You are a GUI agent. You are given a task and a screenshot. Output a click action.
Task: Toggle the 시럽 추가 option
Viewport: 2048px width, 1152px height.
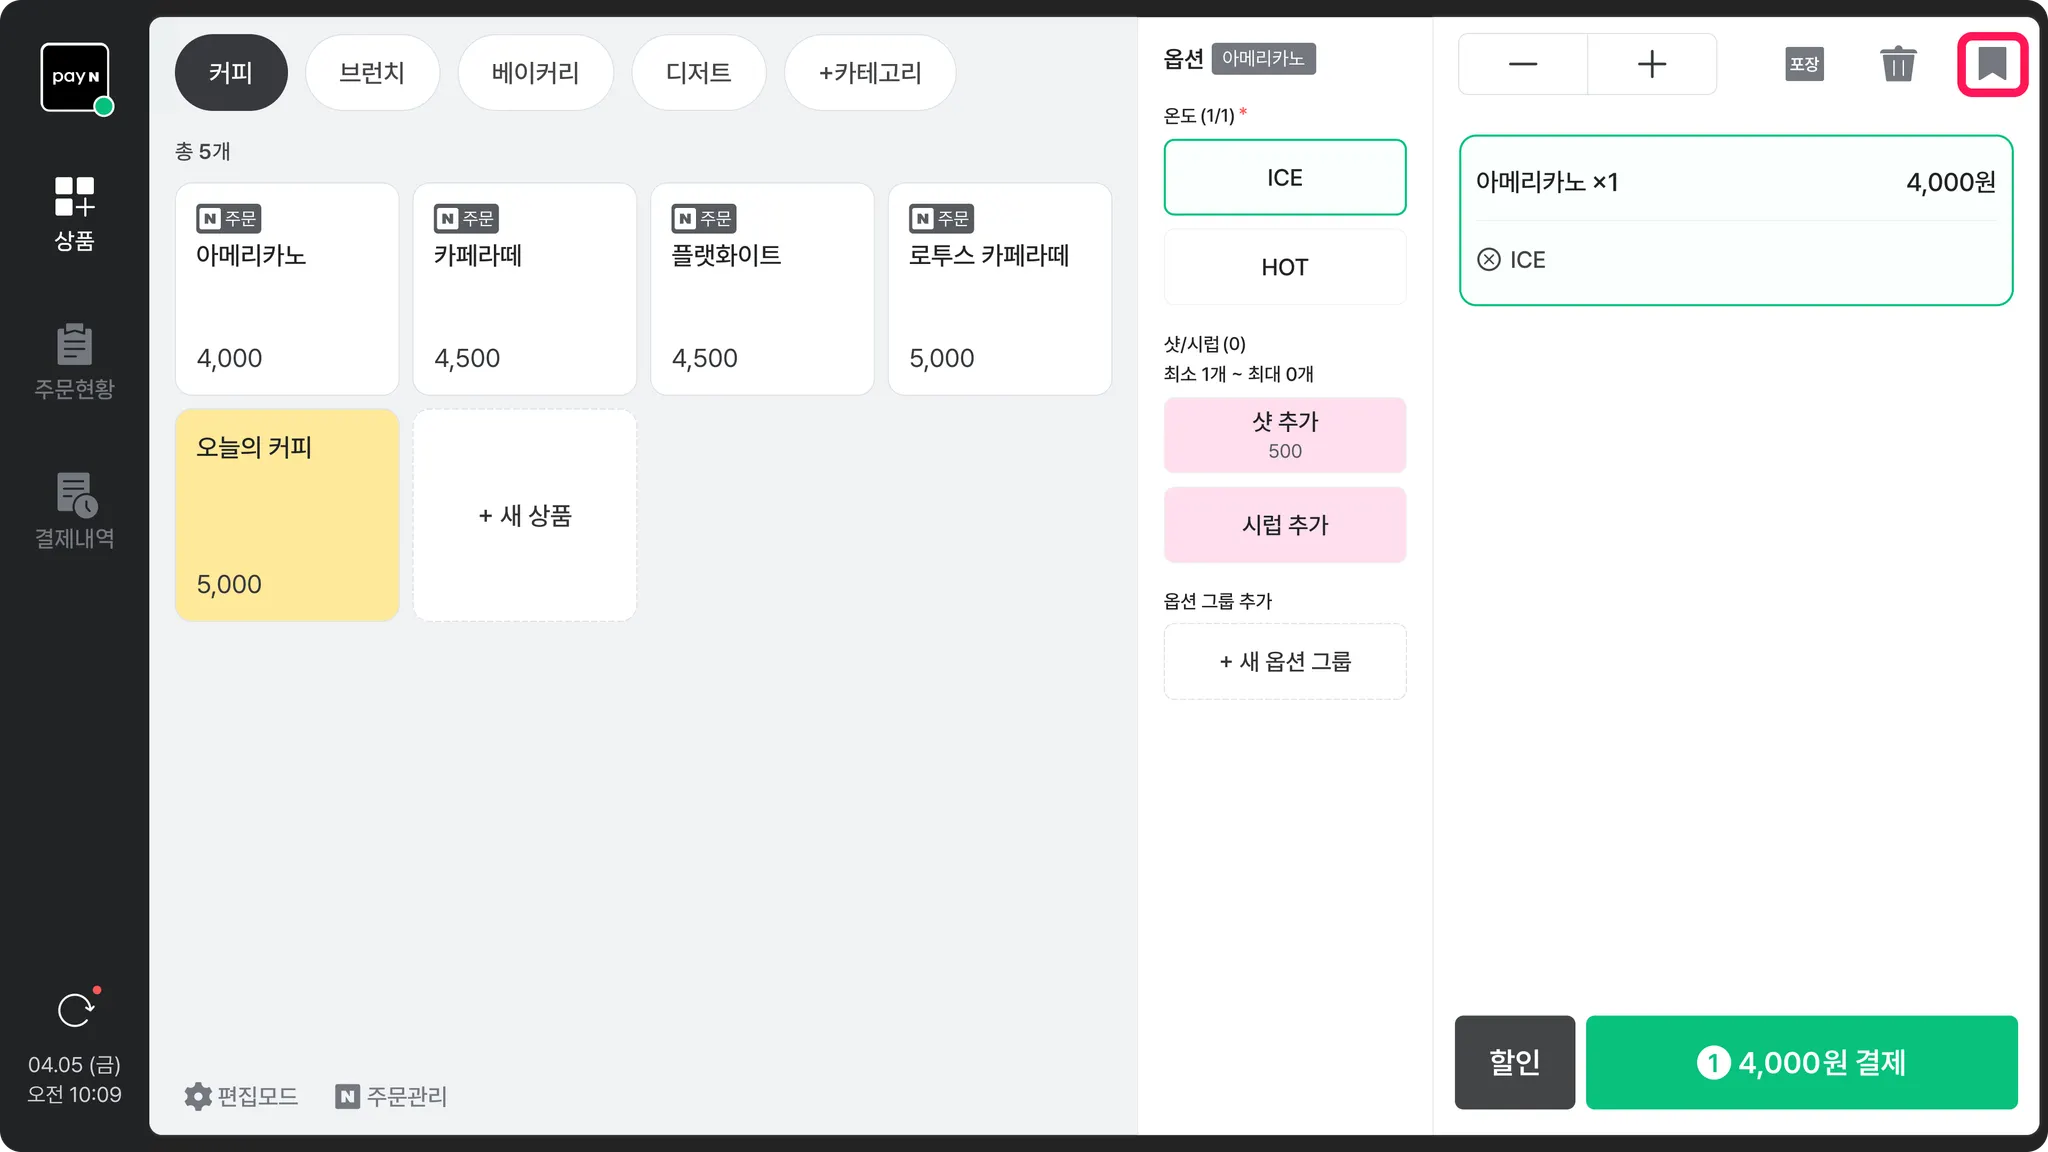(x=1284, y=525)
